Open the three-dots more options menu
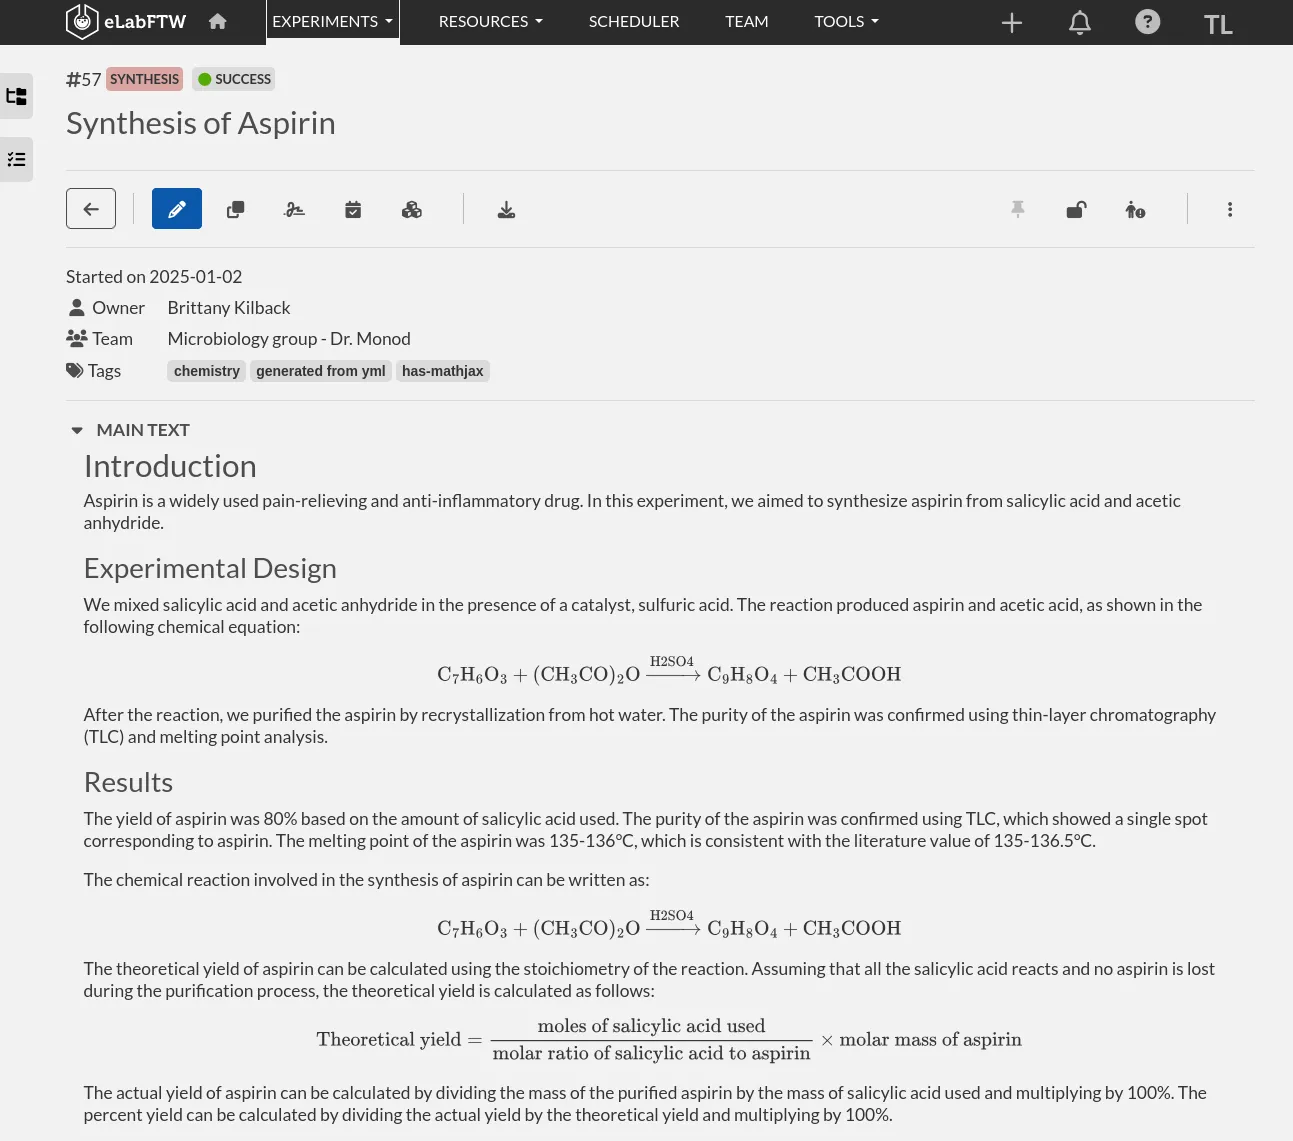This screenshot has height=1141, width=1293. [1230, 209]
